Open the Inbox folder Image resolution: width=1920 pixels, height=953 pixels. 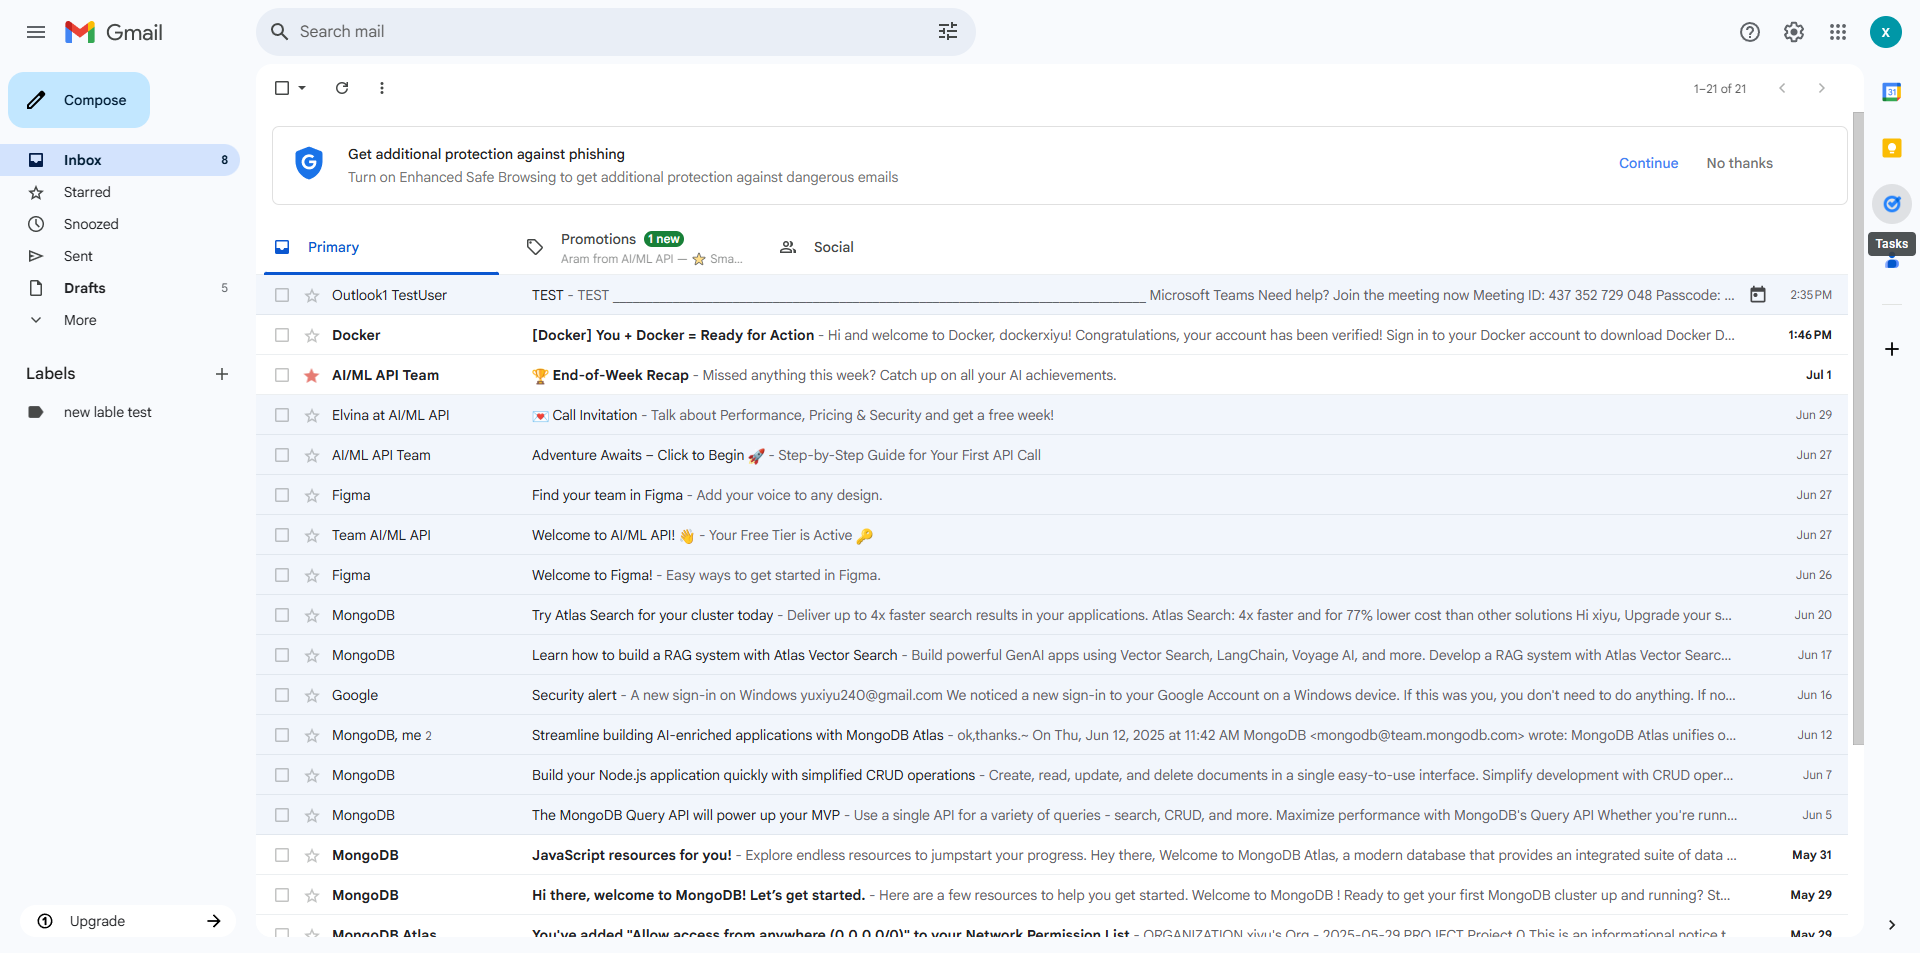point(120,160)
